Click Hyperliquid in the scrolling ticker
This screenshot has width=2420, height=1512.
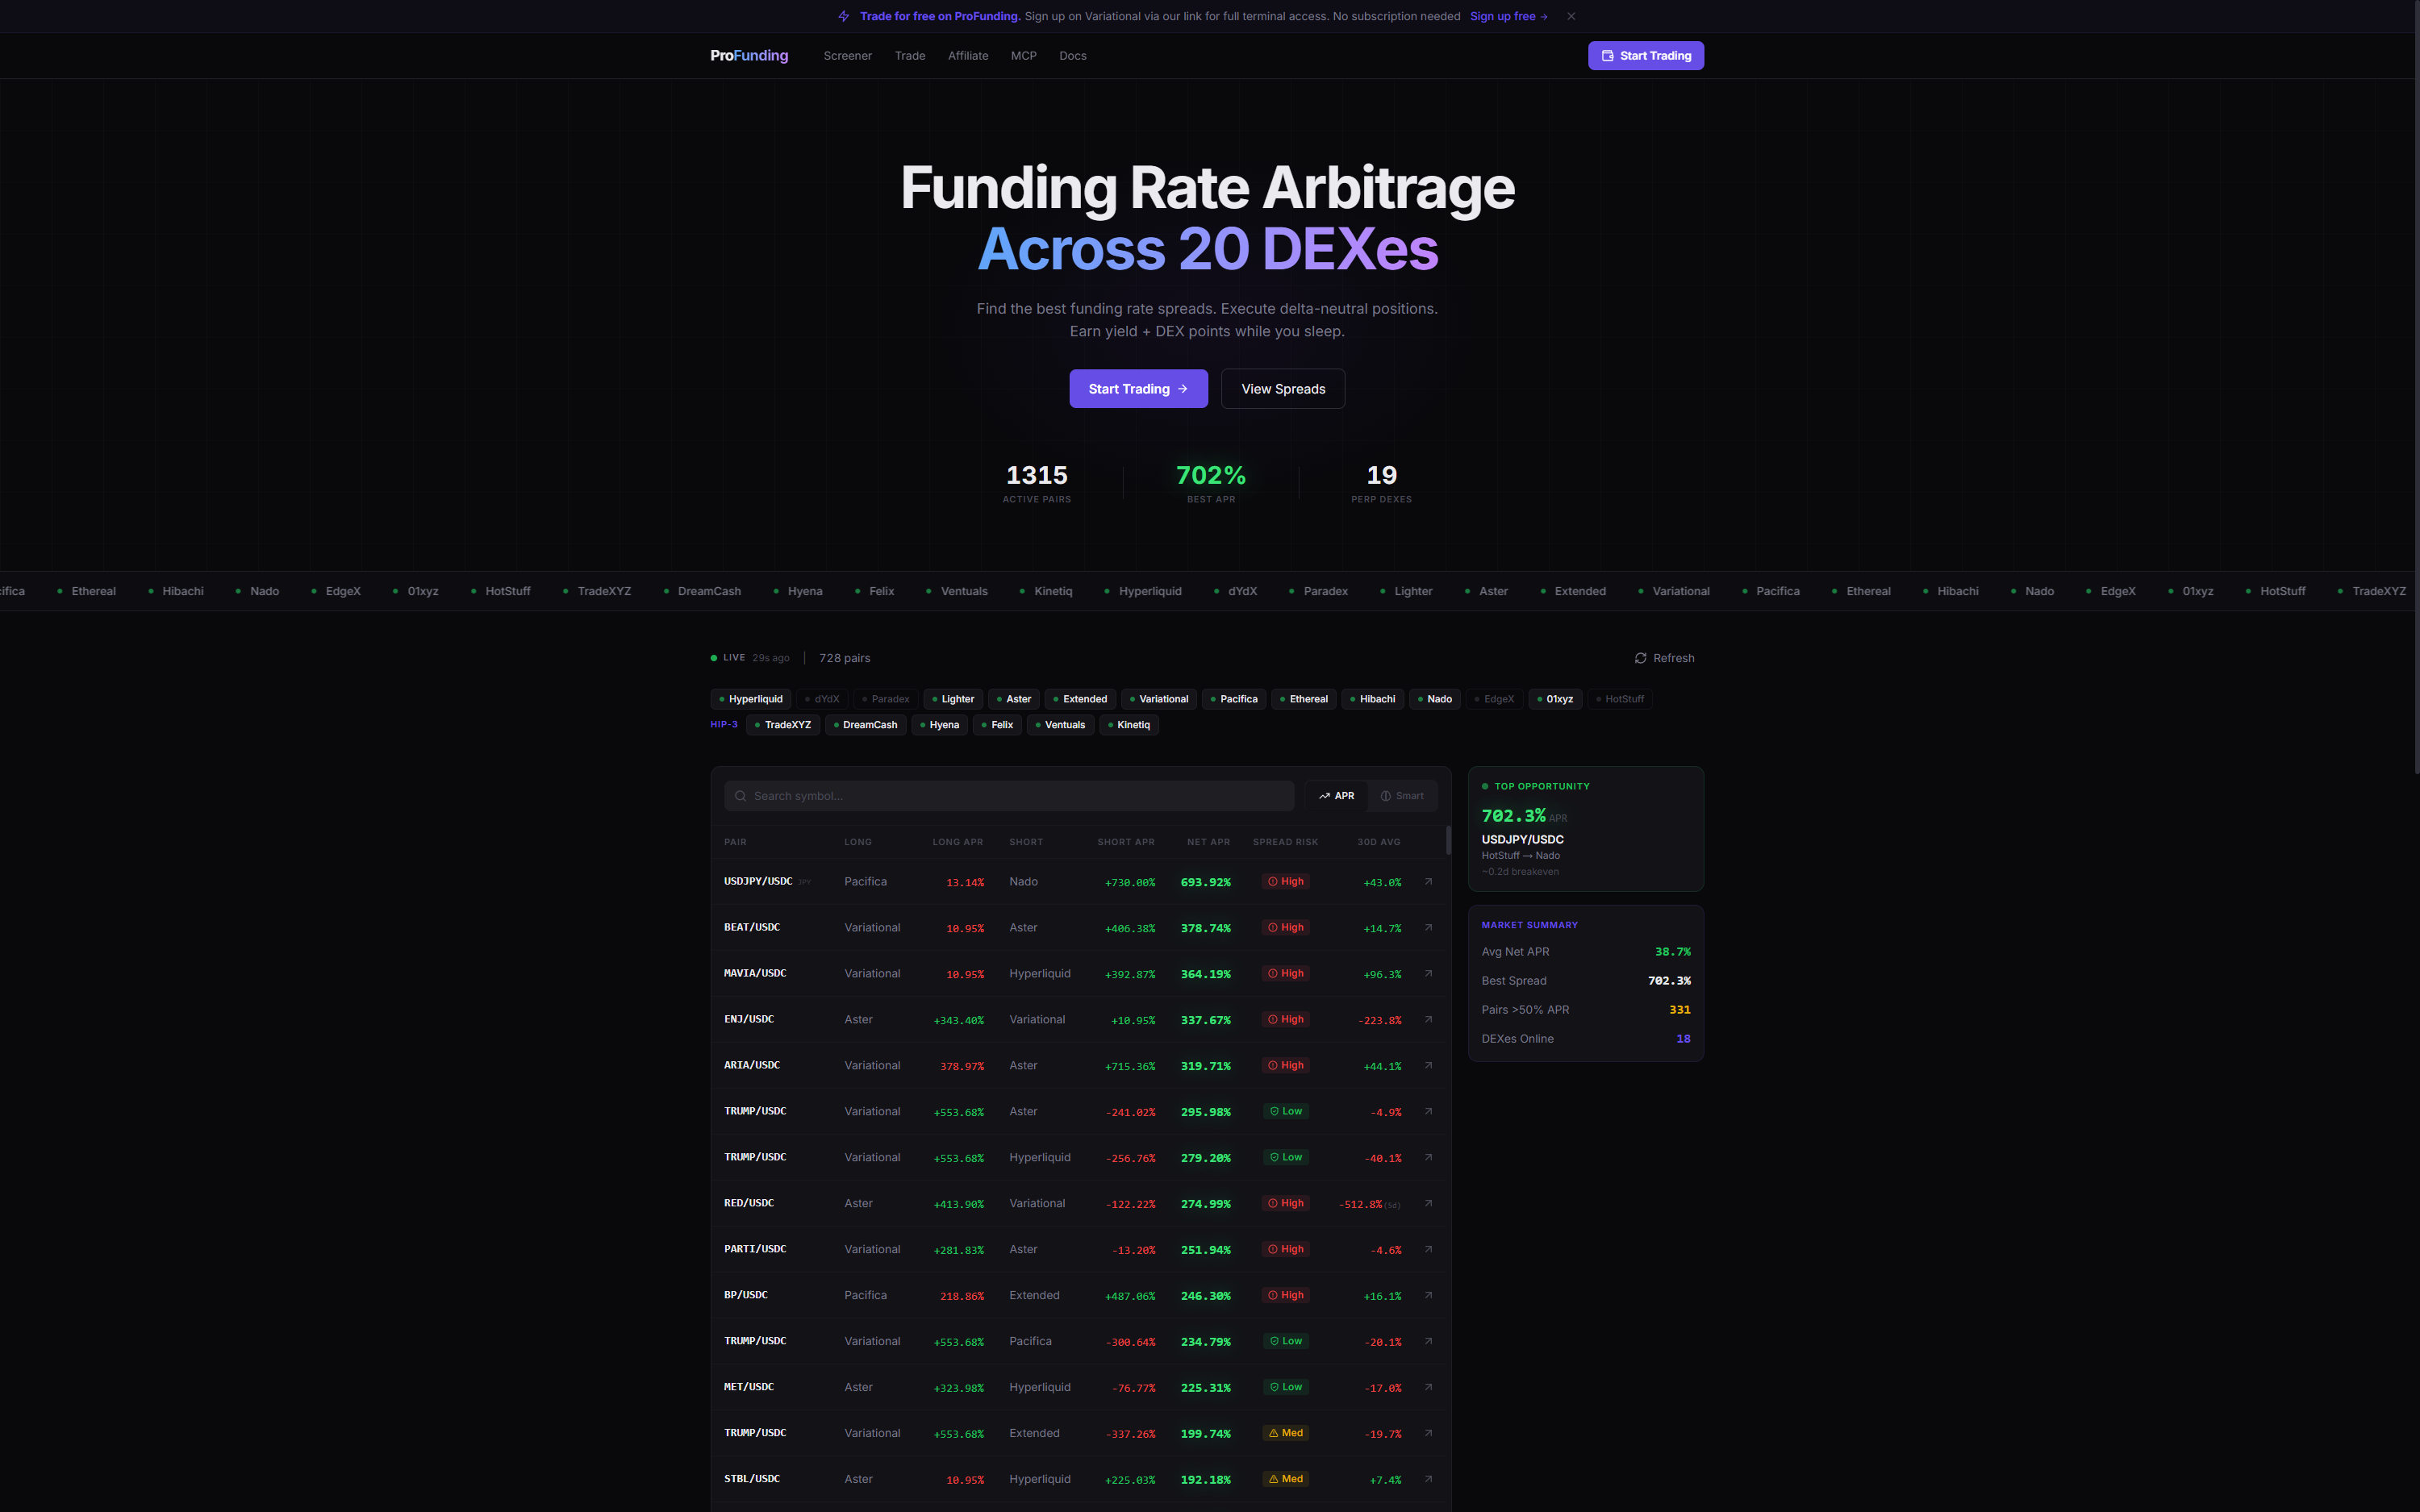pos(1149,592)
